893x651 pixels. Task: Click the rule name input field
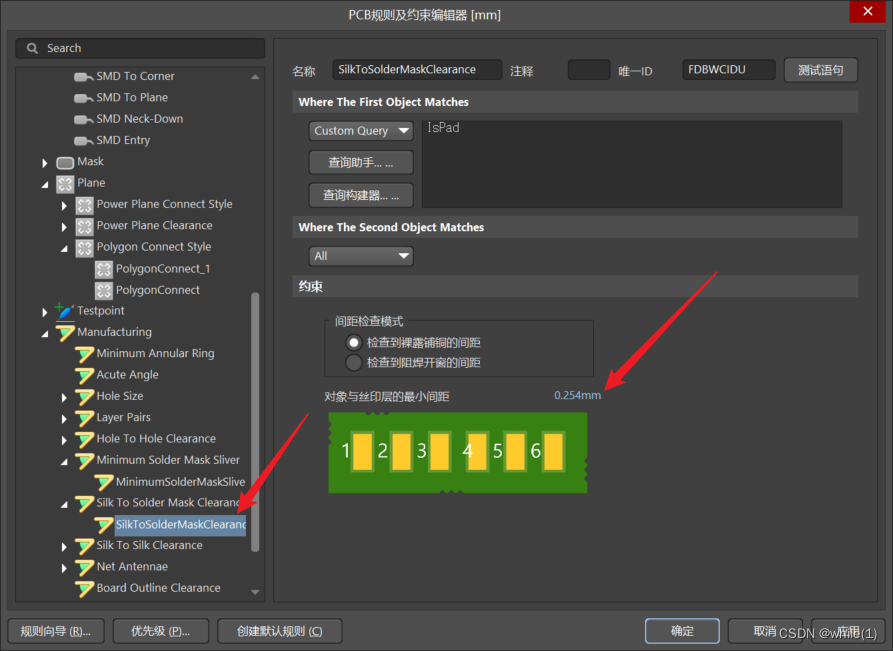tap(417, 70)
